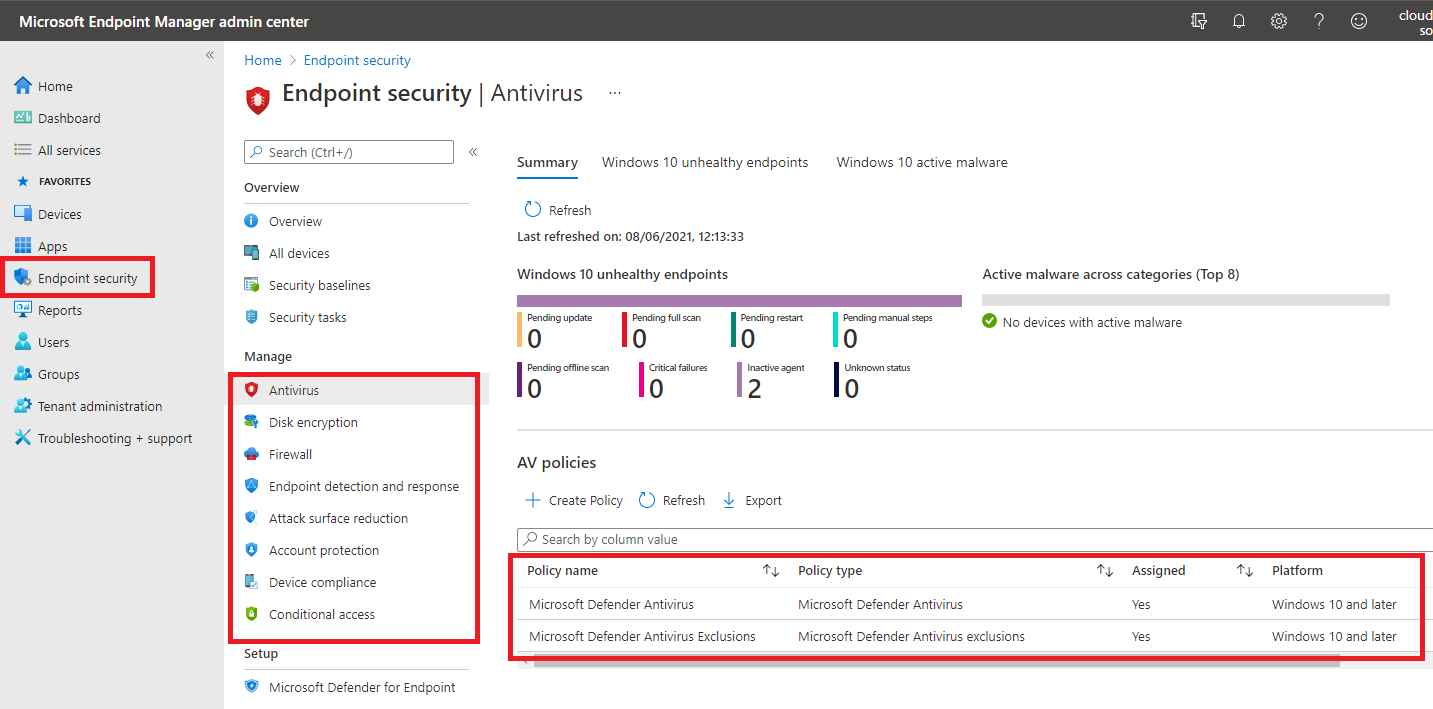
Task: Open Microsoft Defender Antivirus Exclusions policy
Action: click(x=642, y=636)
